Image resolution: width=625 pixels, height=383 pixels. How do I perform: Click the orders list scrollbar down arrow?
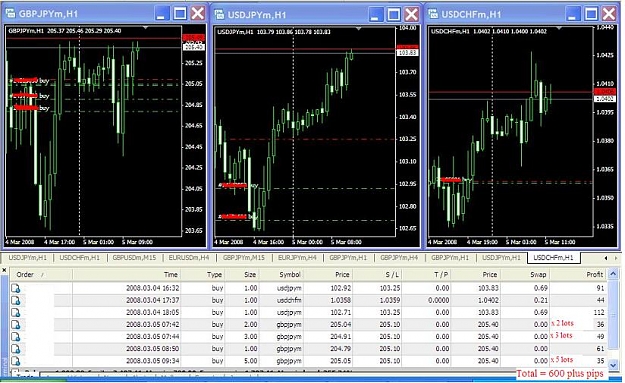(613, 364)
